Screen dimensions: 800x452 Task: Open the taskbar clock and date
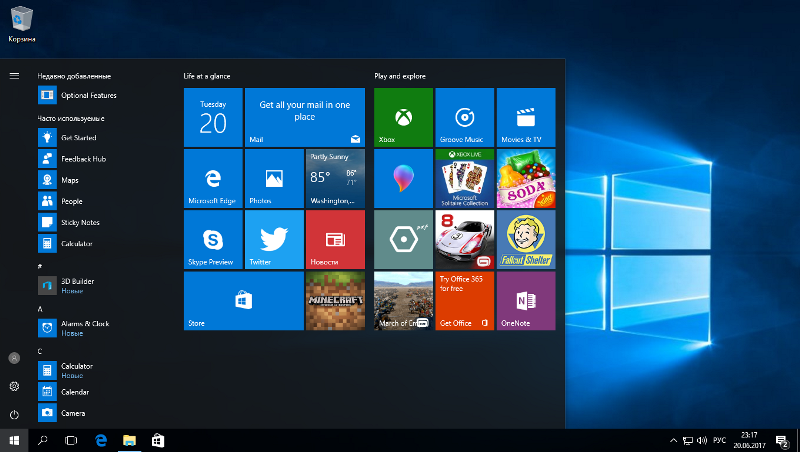point(749,440)
